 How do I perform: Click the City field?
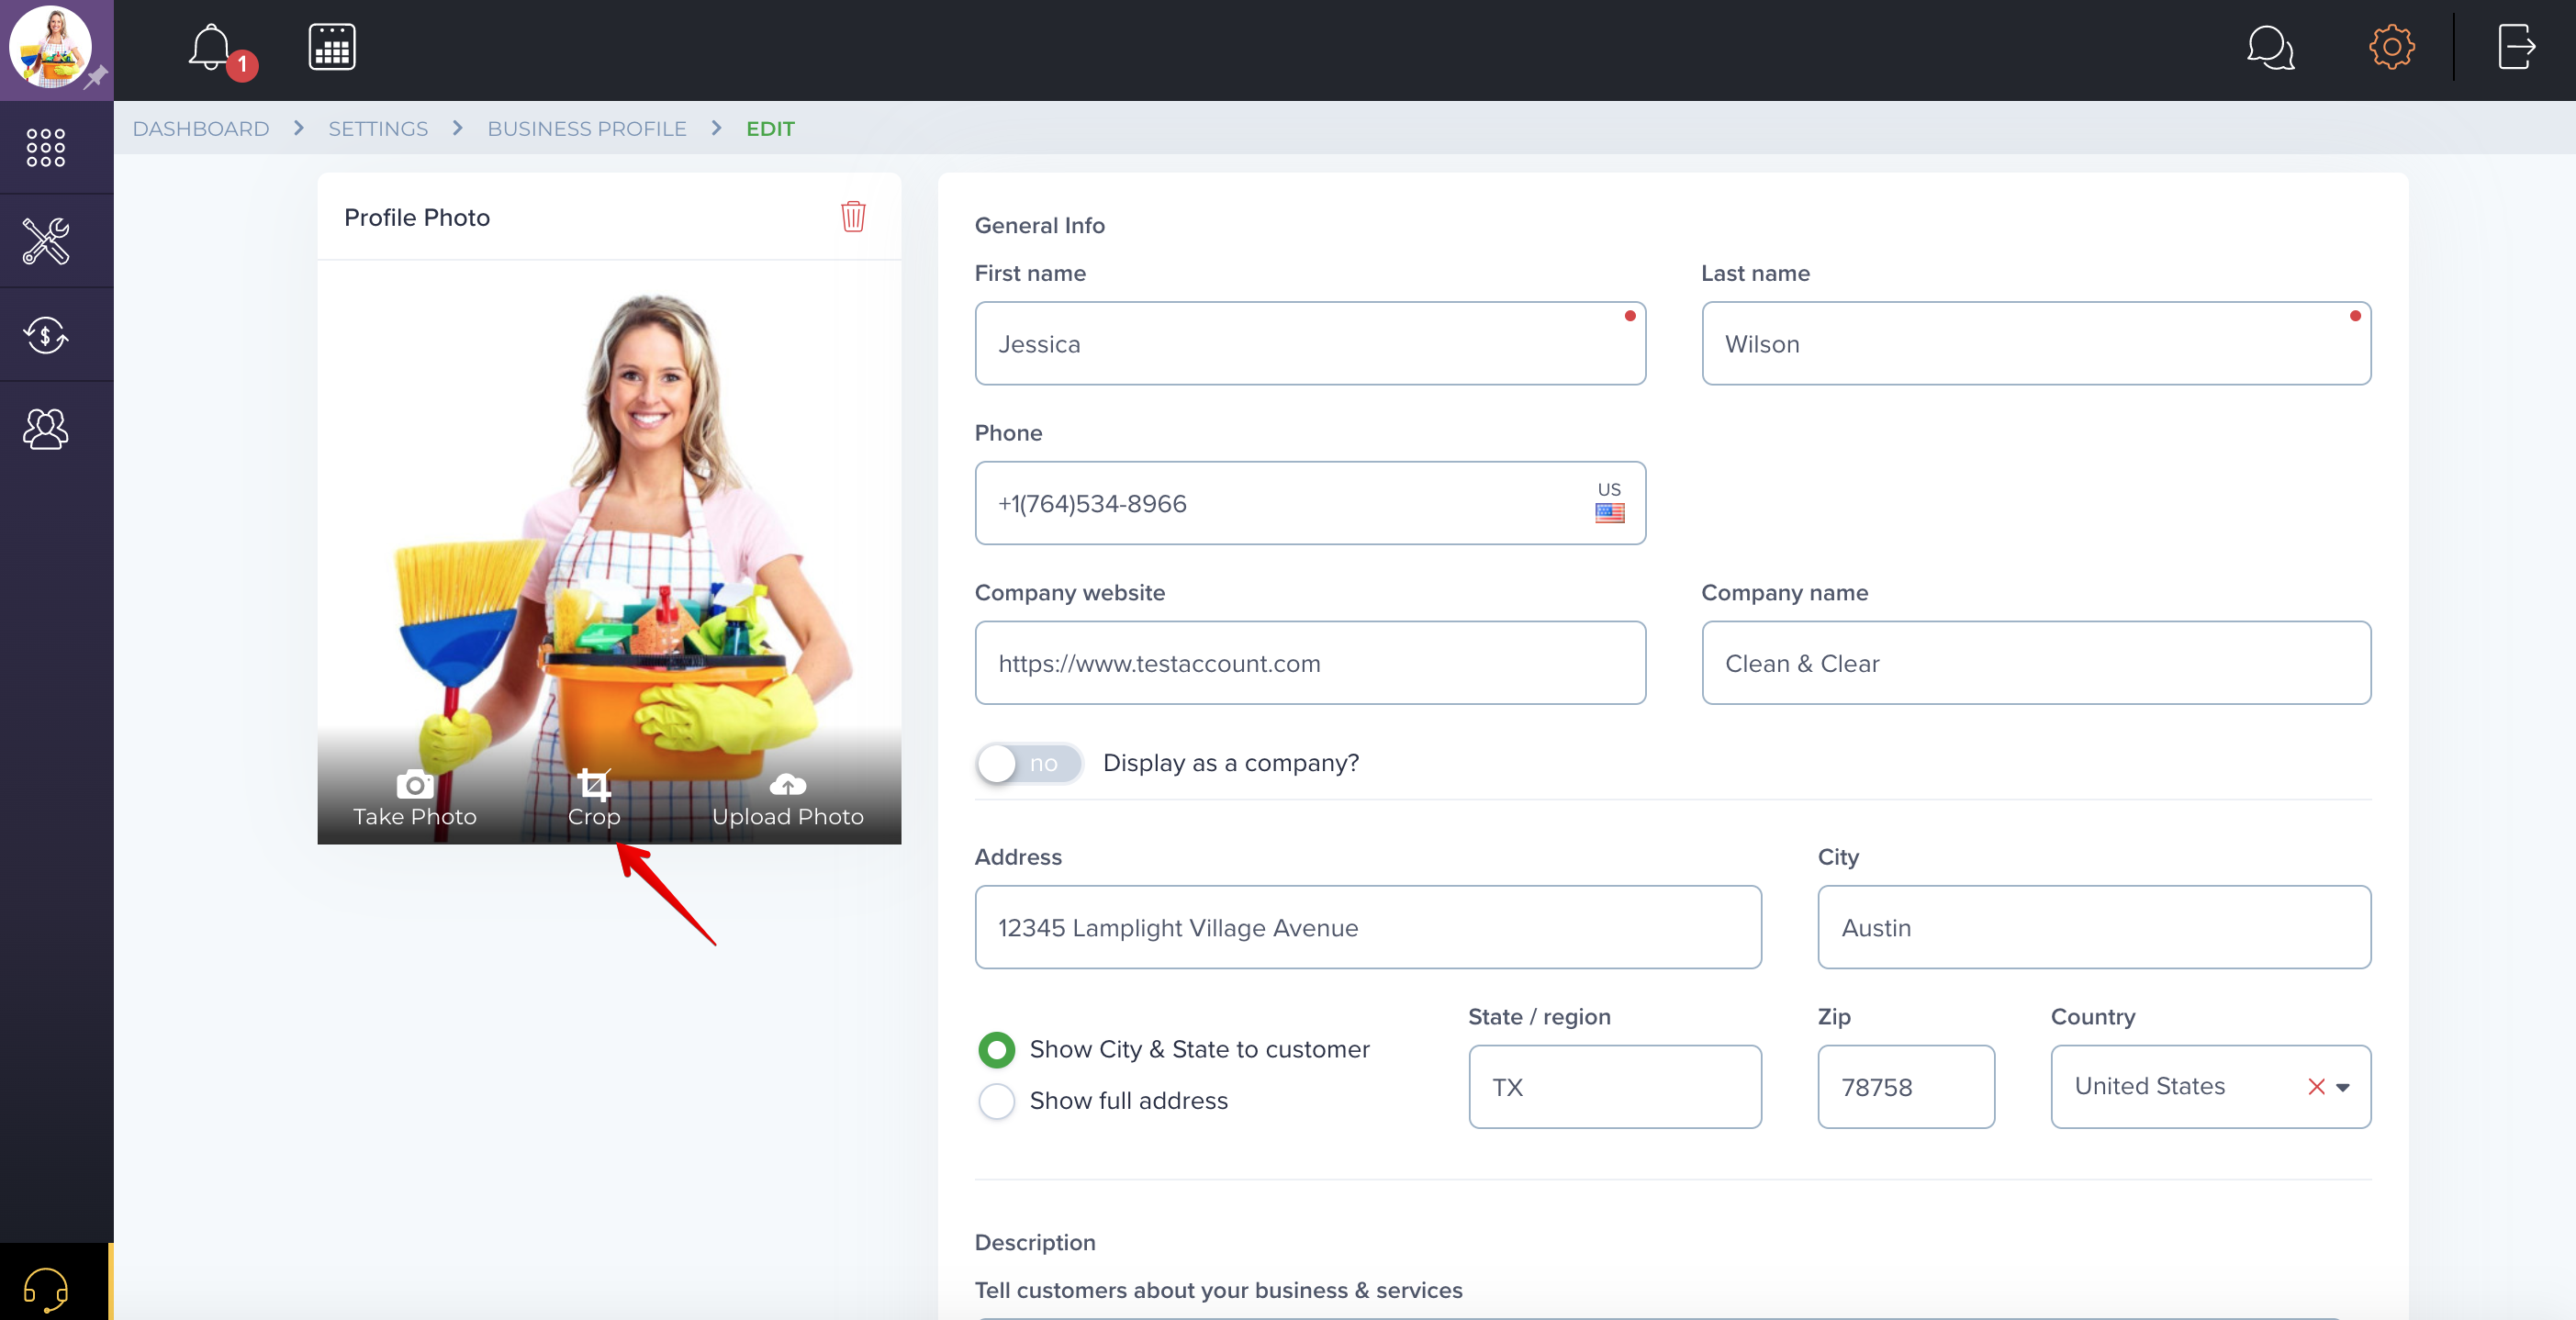(x=2094, y=928)
